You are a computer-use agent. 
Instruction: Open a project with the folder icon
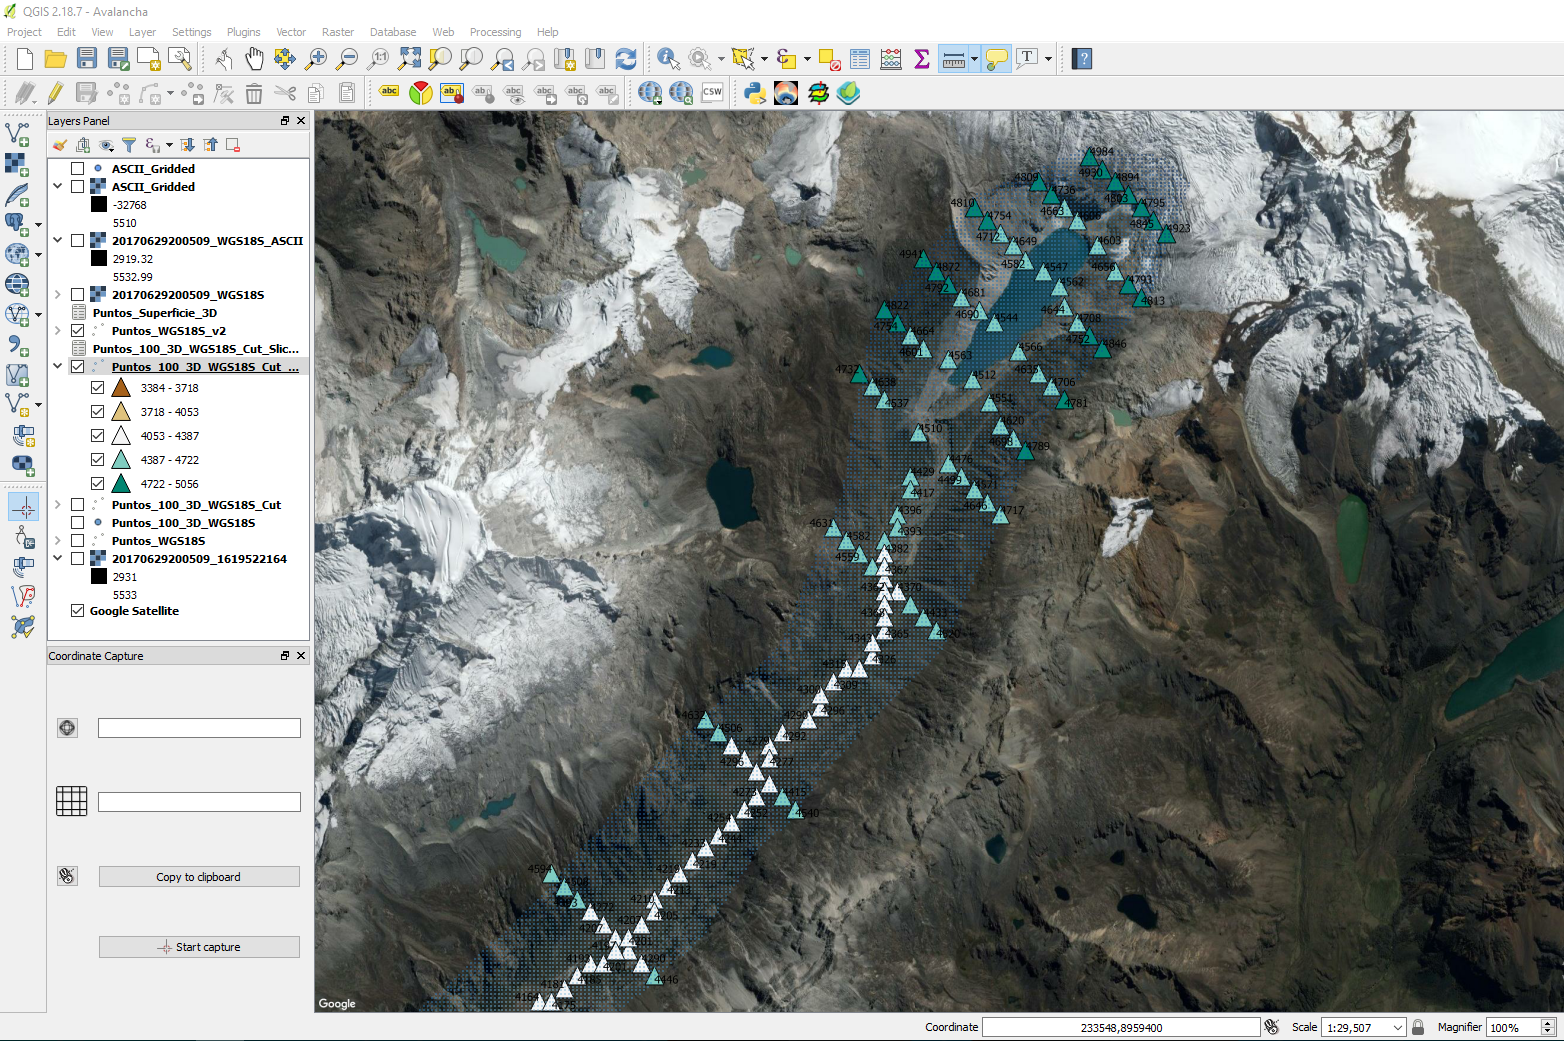tap(56, 59)
